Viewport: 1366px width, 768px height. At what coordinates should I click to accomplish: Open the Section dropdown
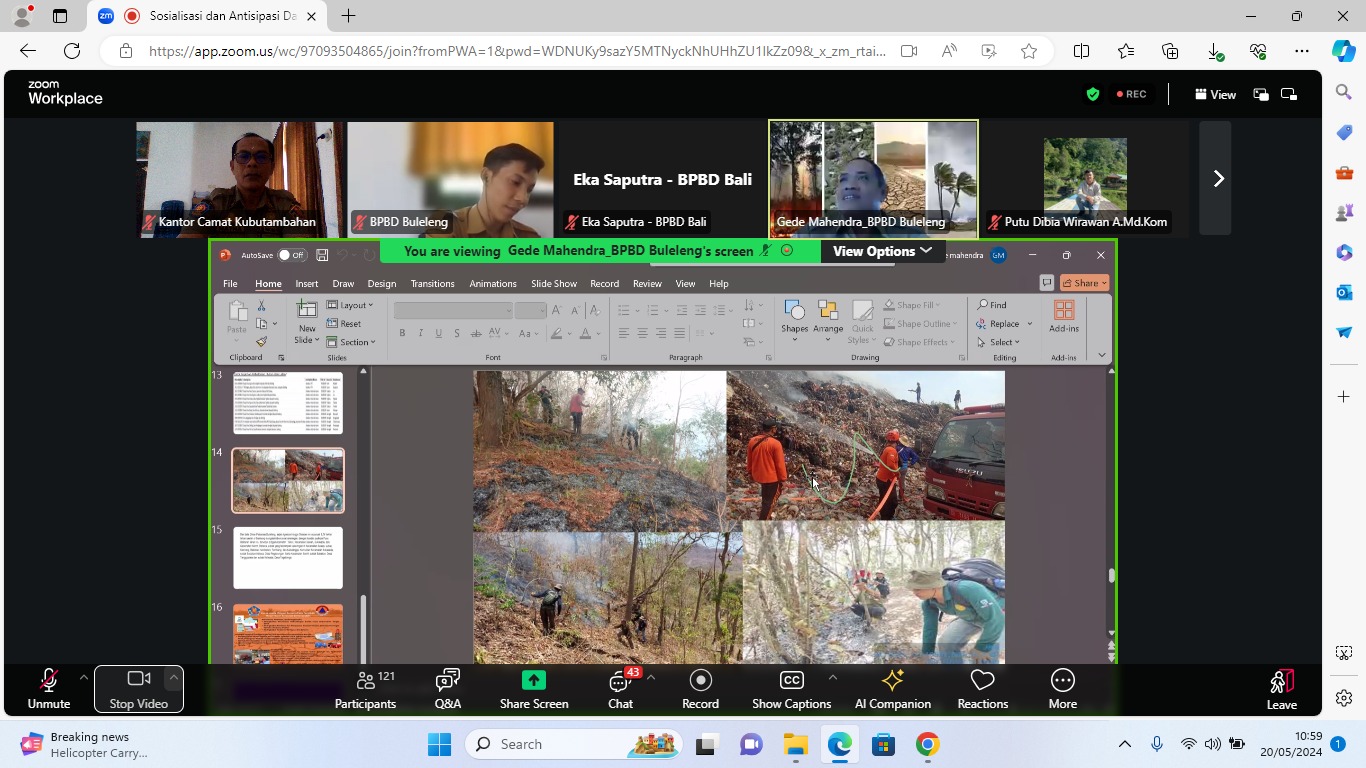pyautogui.click(x=351, y=342)
